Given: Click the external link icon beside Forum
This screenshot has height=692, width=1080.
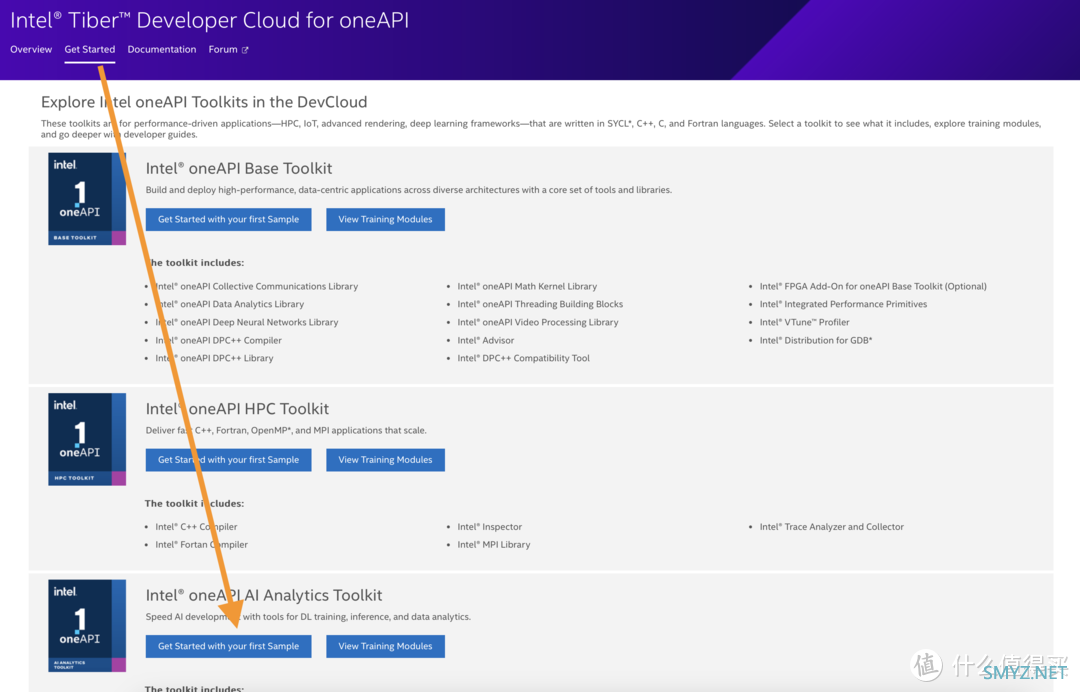Looking at the screenshot, I should click(245, 50).
